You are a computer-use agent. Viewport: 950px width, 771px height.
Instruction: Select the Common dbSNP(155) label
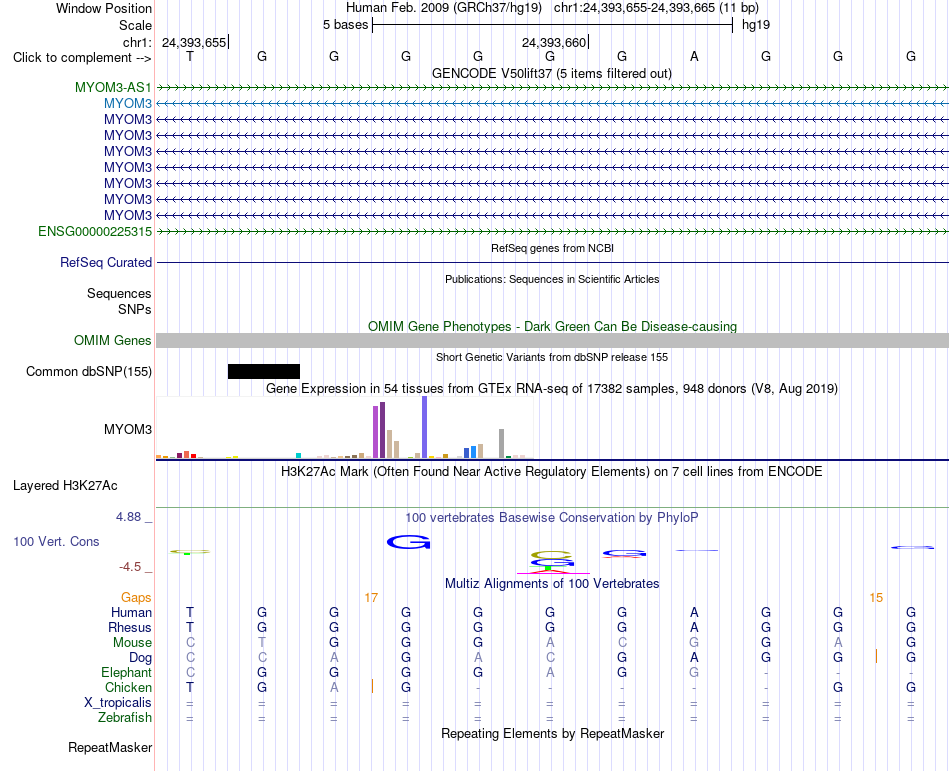(x=89, y=371)
